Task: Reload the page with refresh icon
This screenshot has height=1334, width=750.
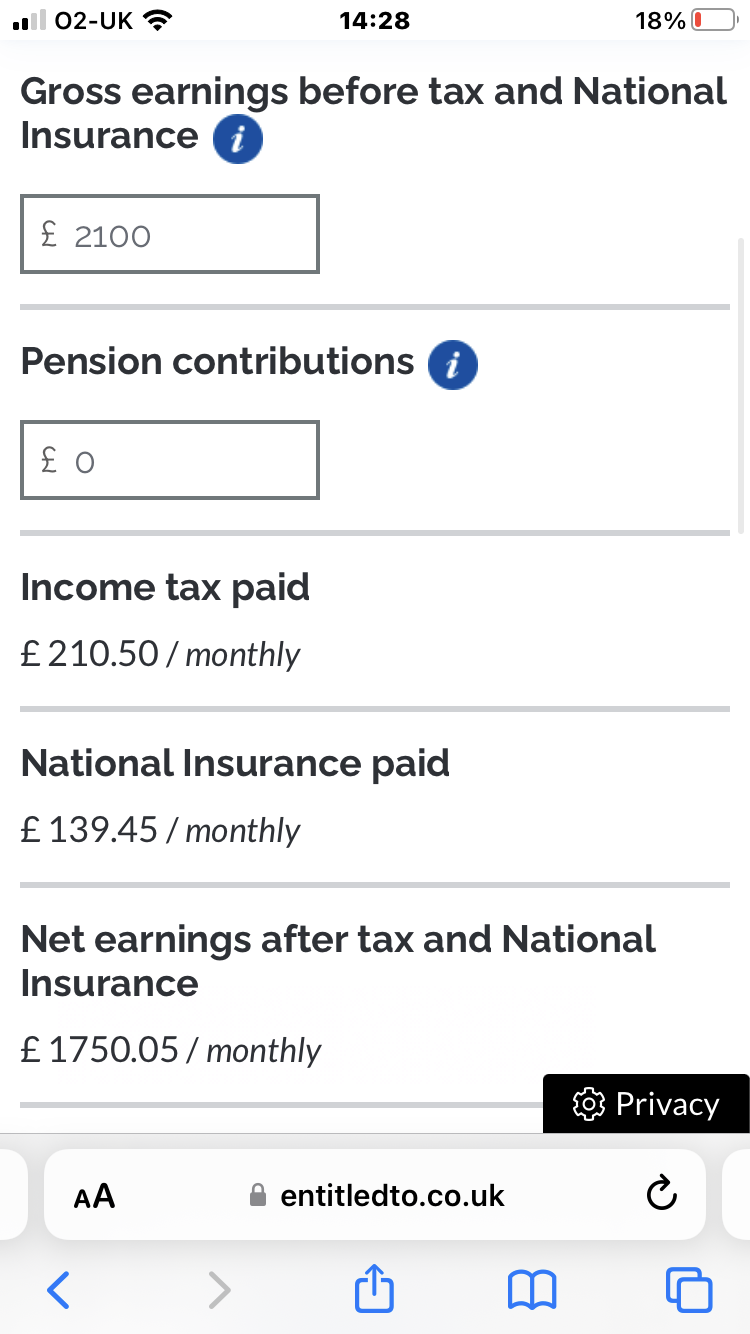Action: pyautogui.click(x=662, y=1193)
